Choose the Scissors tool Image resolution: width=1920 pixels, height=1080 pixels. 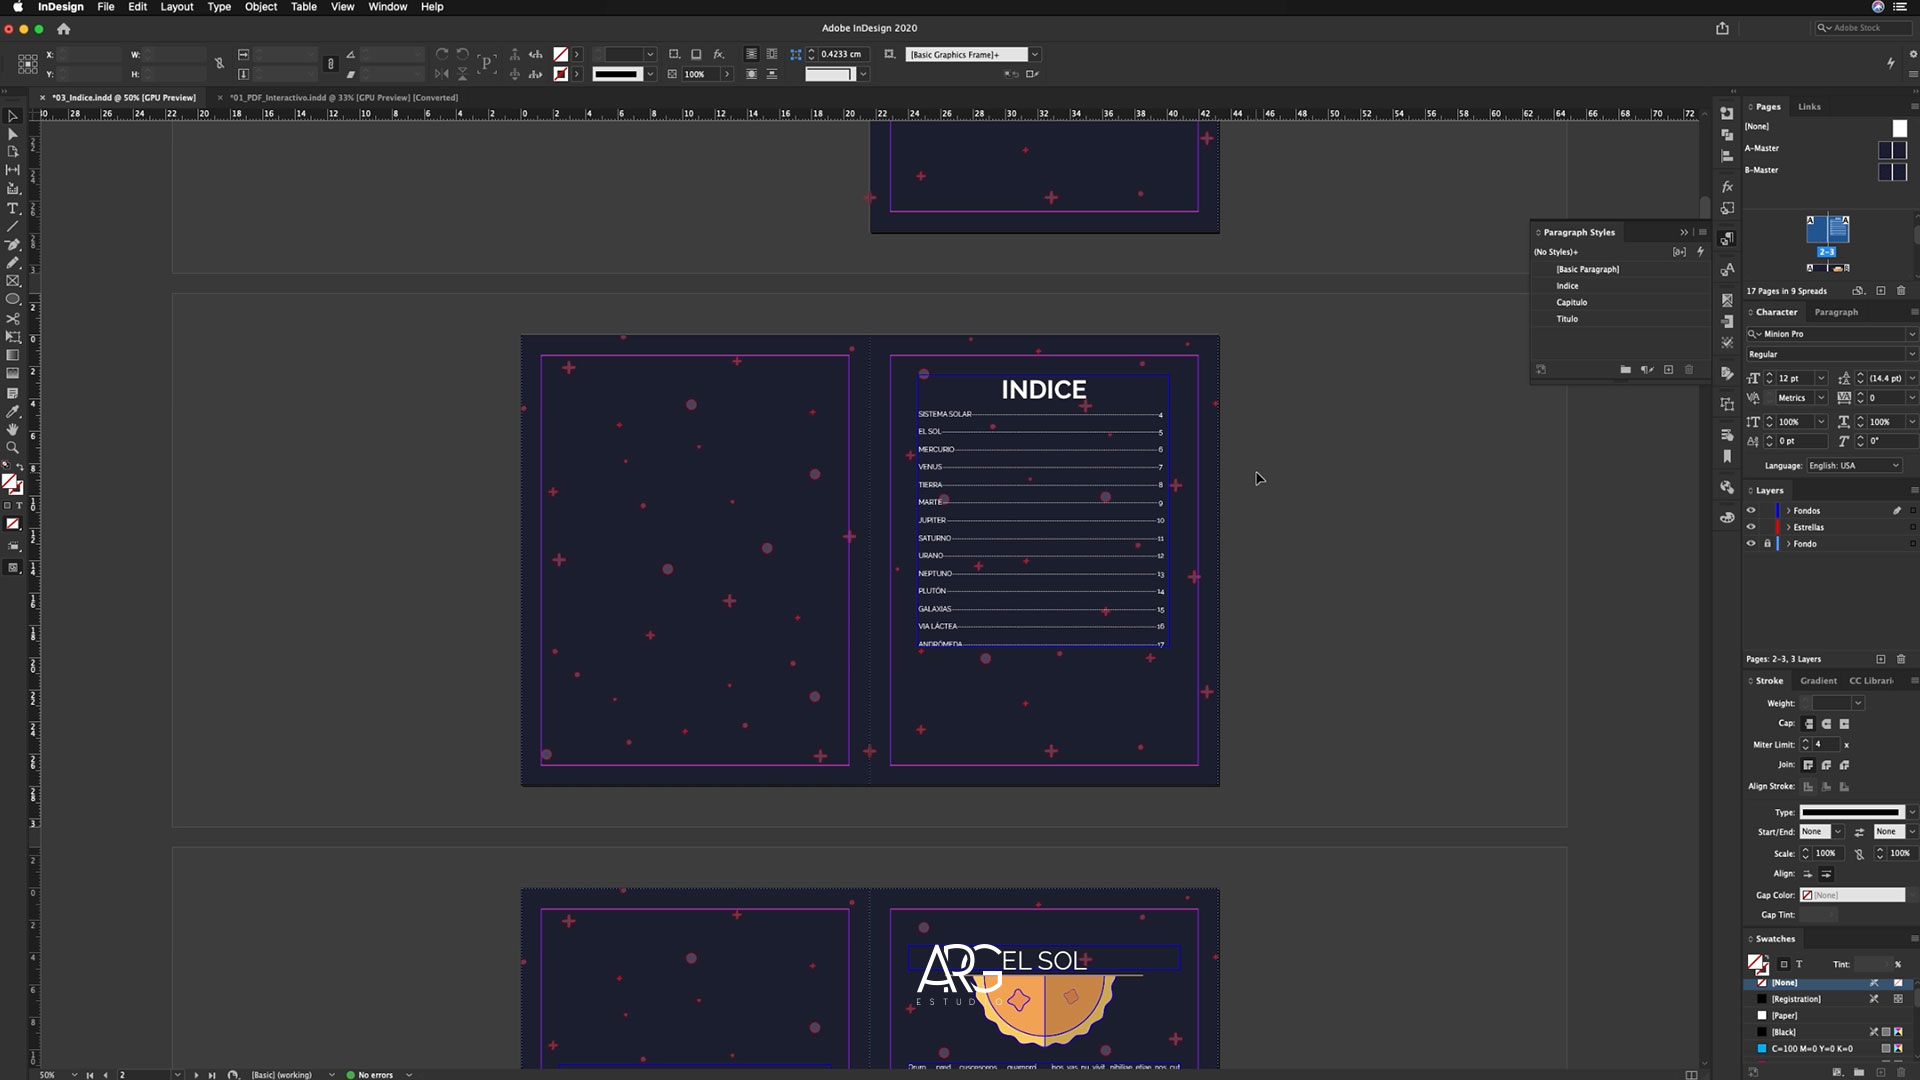point(13,318)
